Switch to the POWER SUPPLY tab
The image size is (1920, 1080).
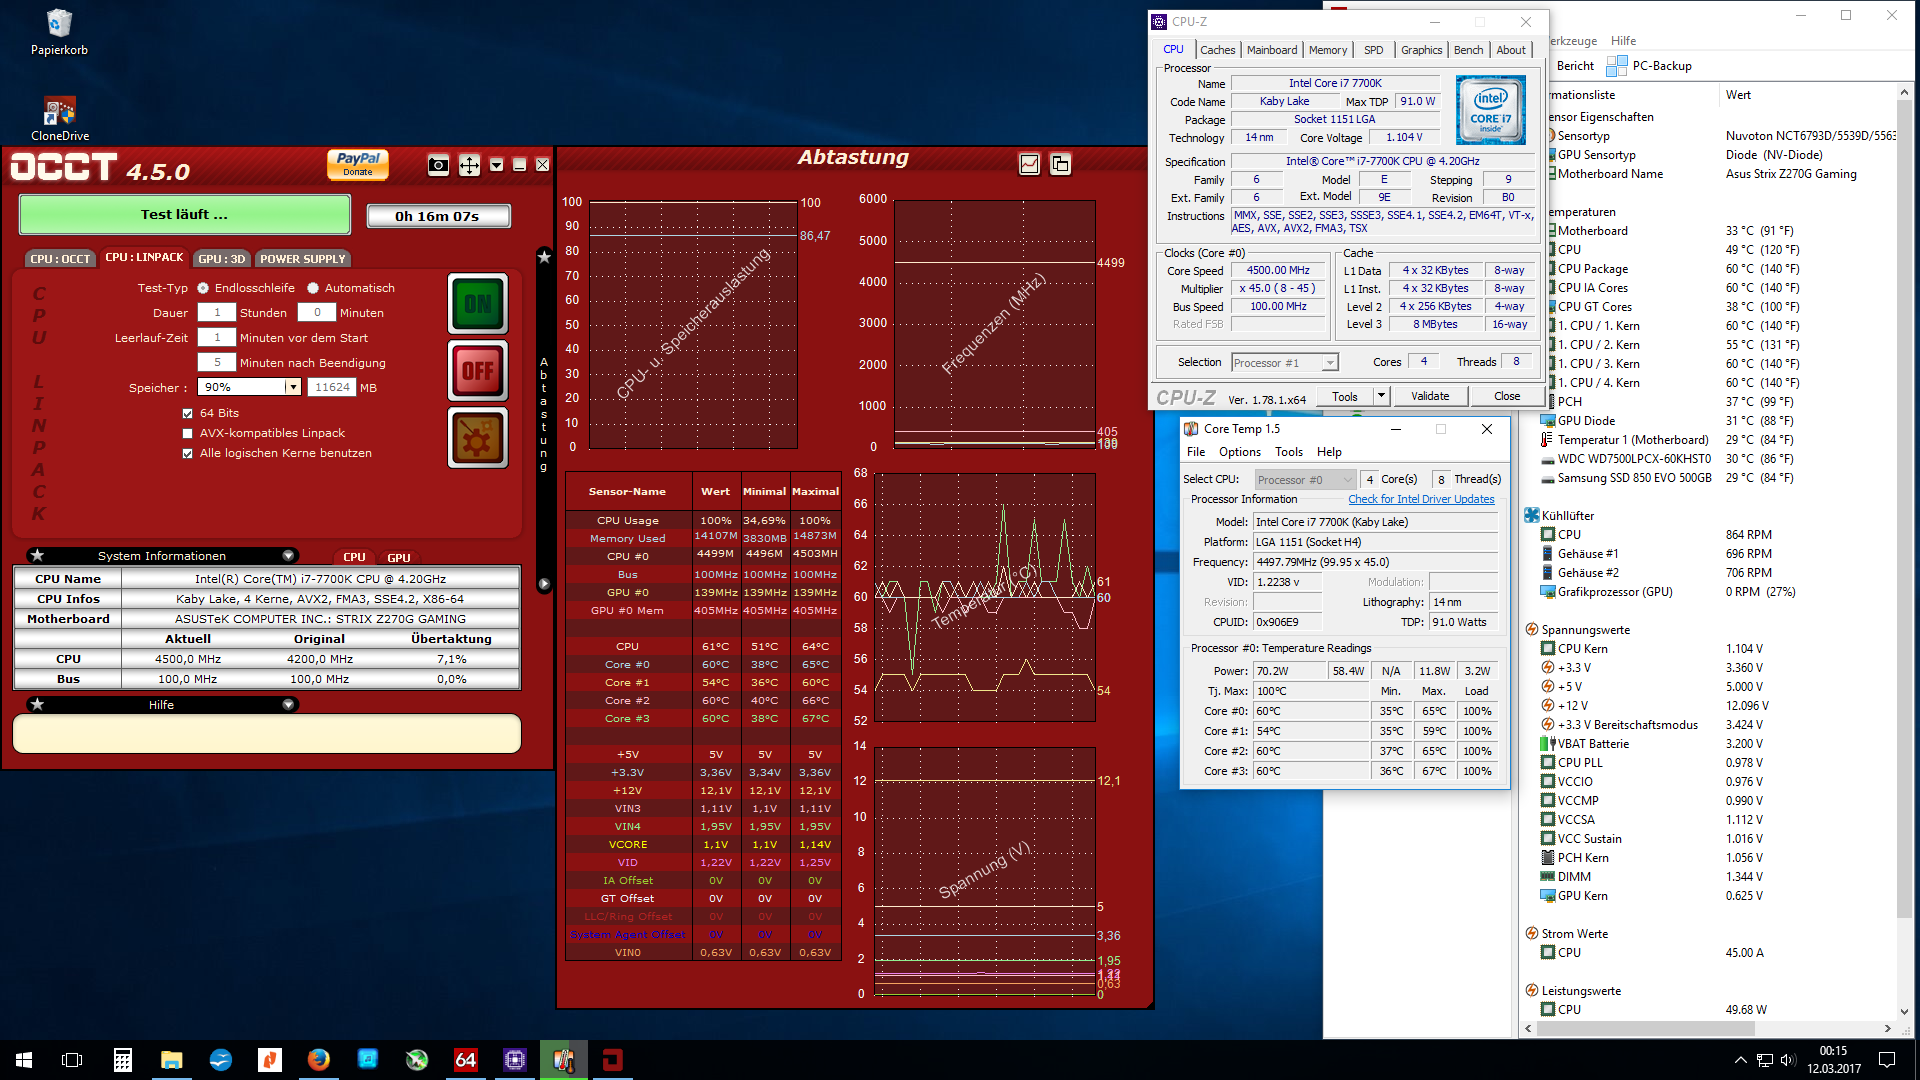[302, 259]
